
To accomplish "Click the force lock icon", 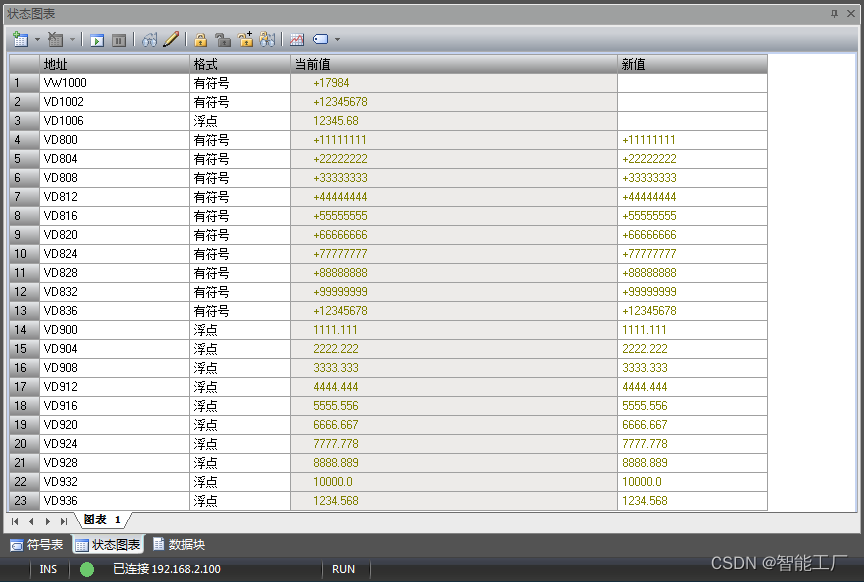I will click(201, 40).
